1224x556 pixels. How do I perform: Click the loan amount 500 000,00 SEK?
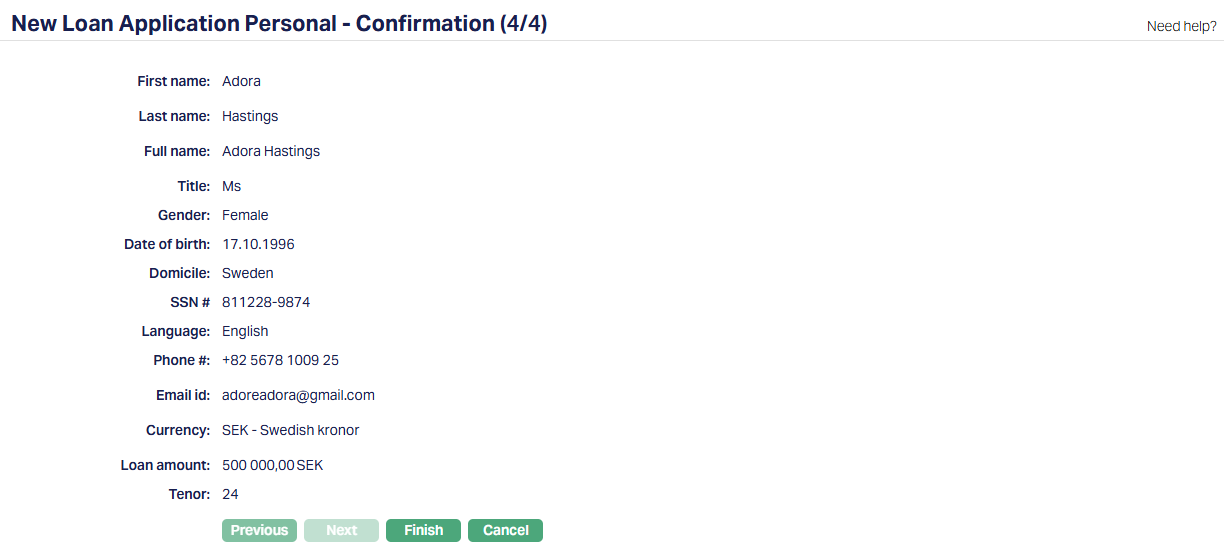coord(272,465)
